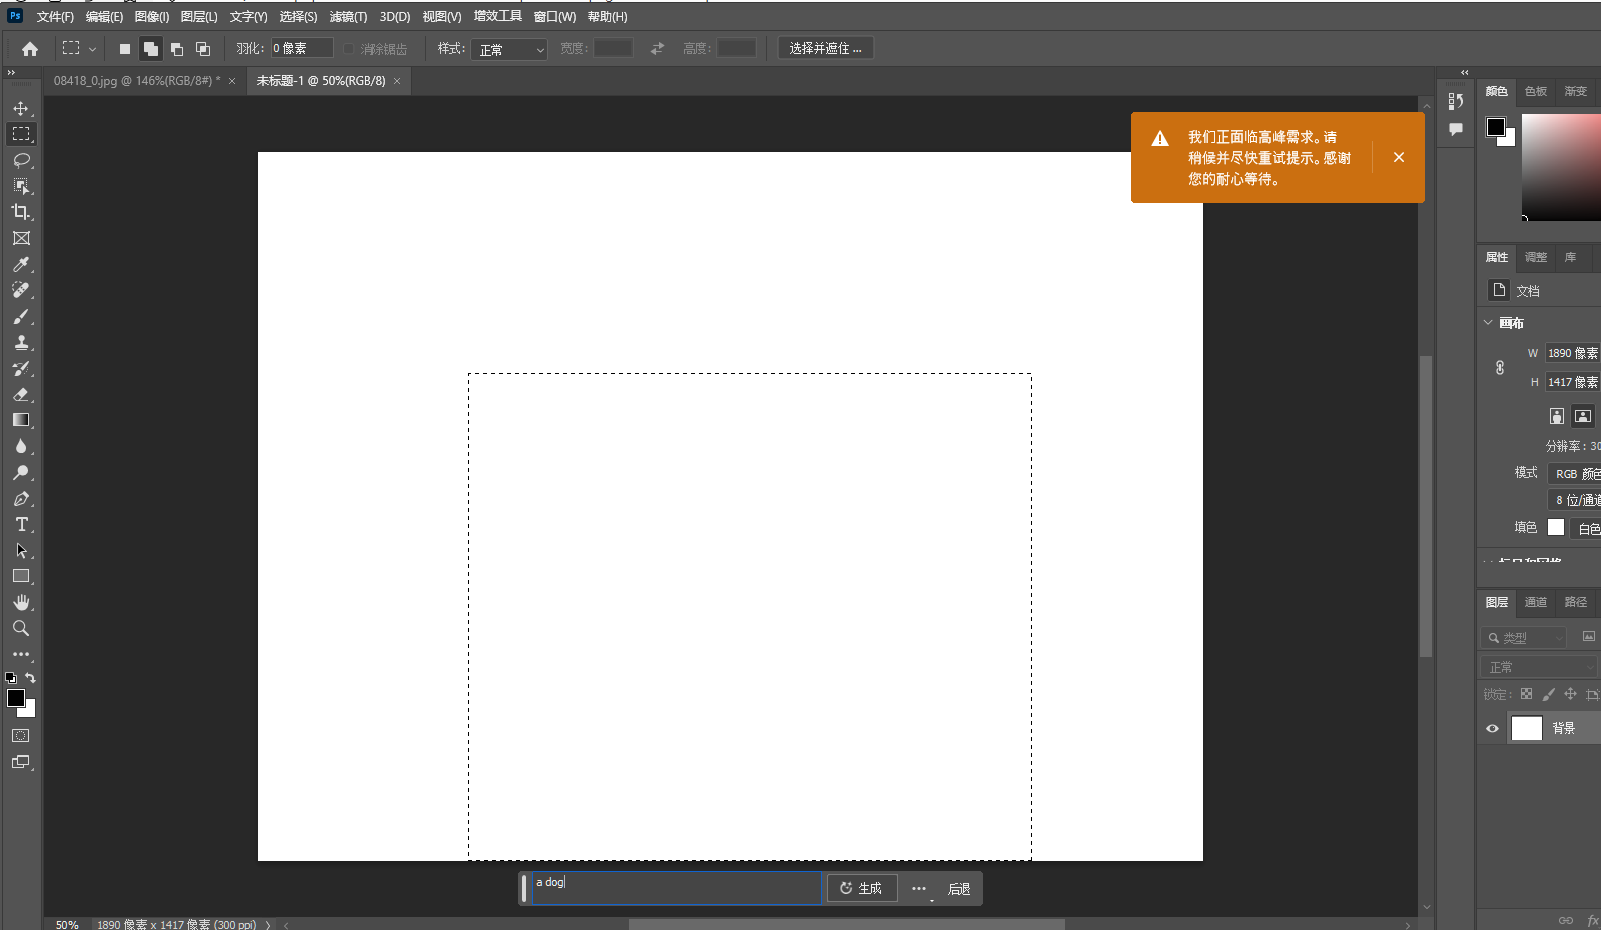This screenshot has width=1601, height=930.
Task: Click the Home button in options bar
Action: [x=30, y=48]
